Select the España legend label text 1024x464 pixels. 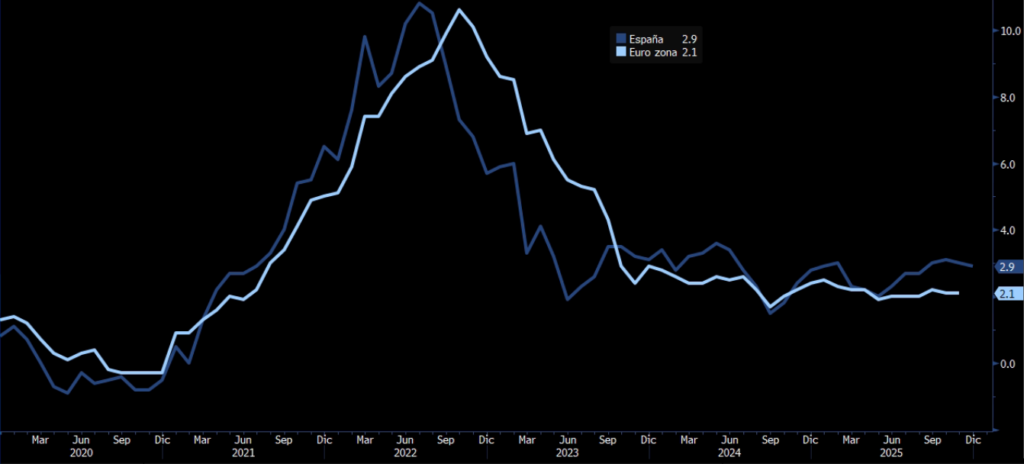[645, 38]
